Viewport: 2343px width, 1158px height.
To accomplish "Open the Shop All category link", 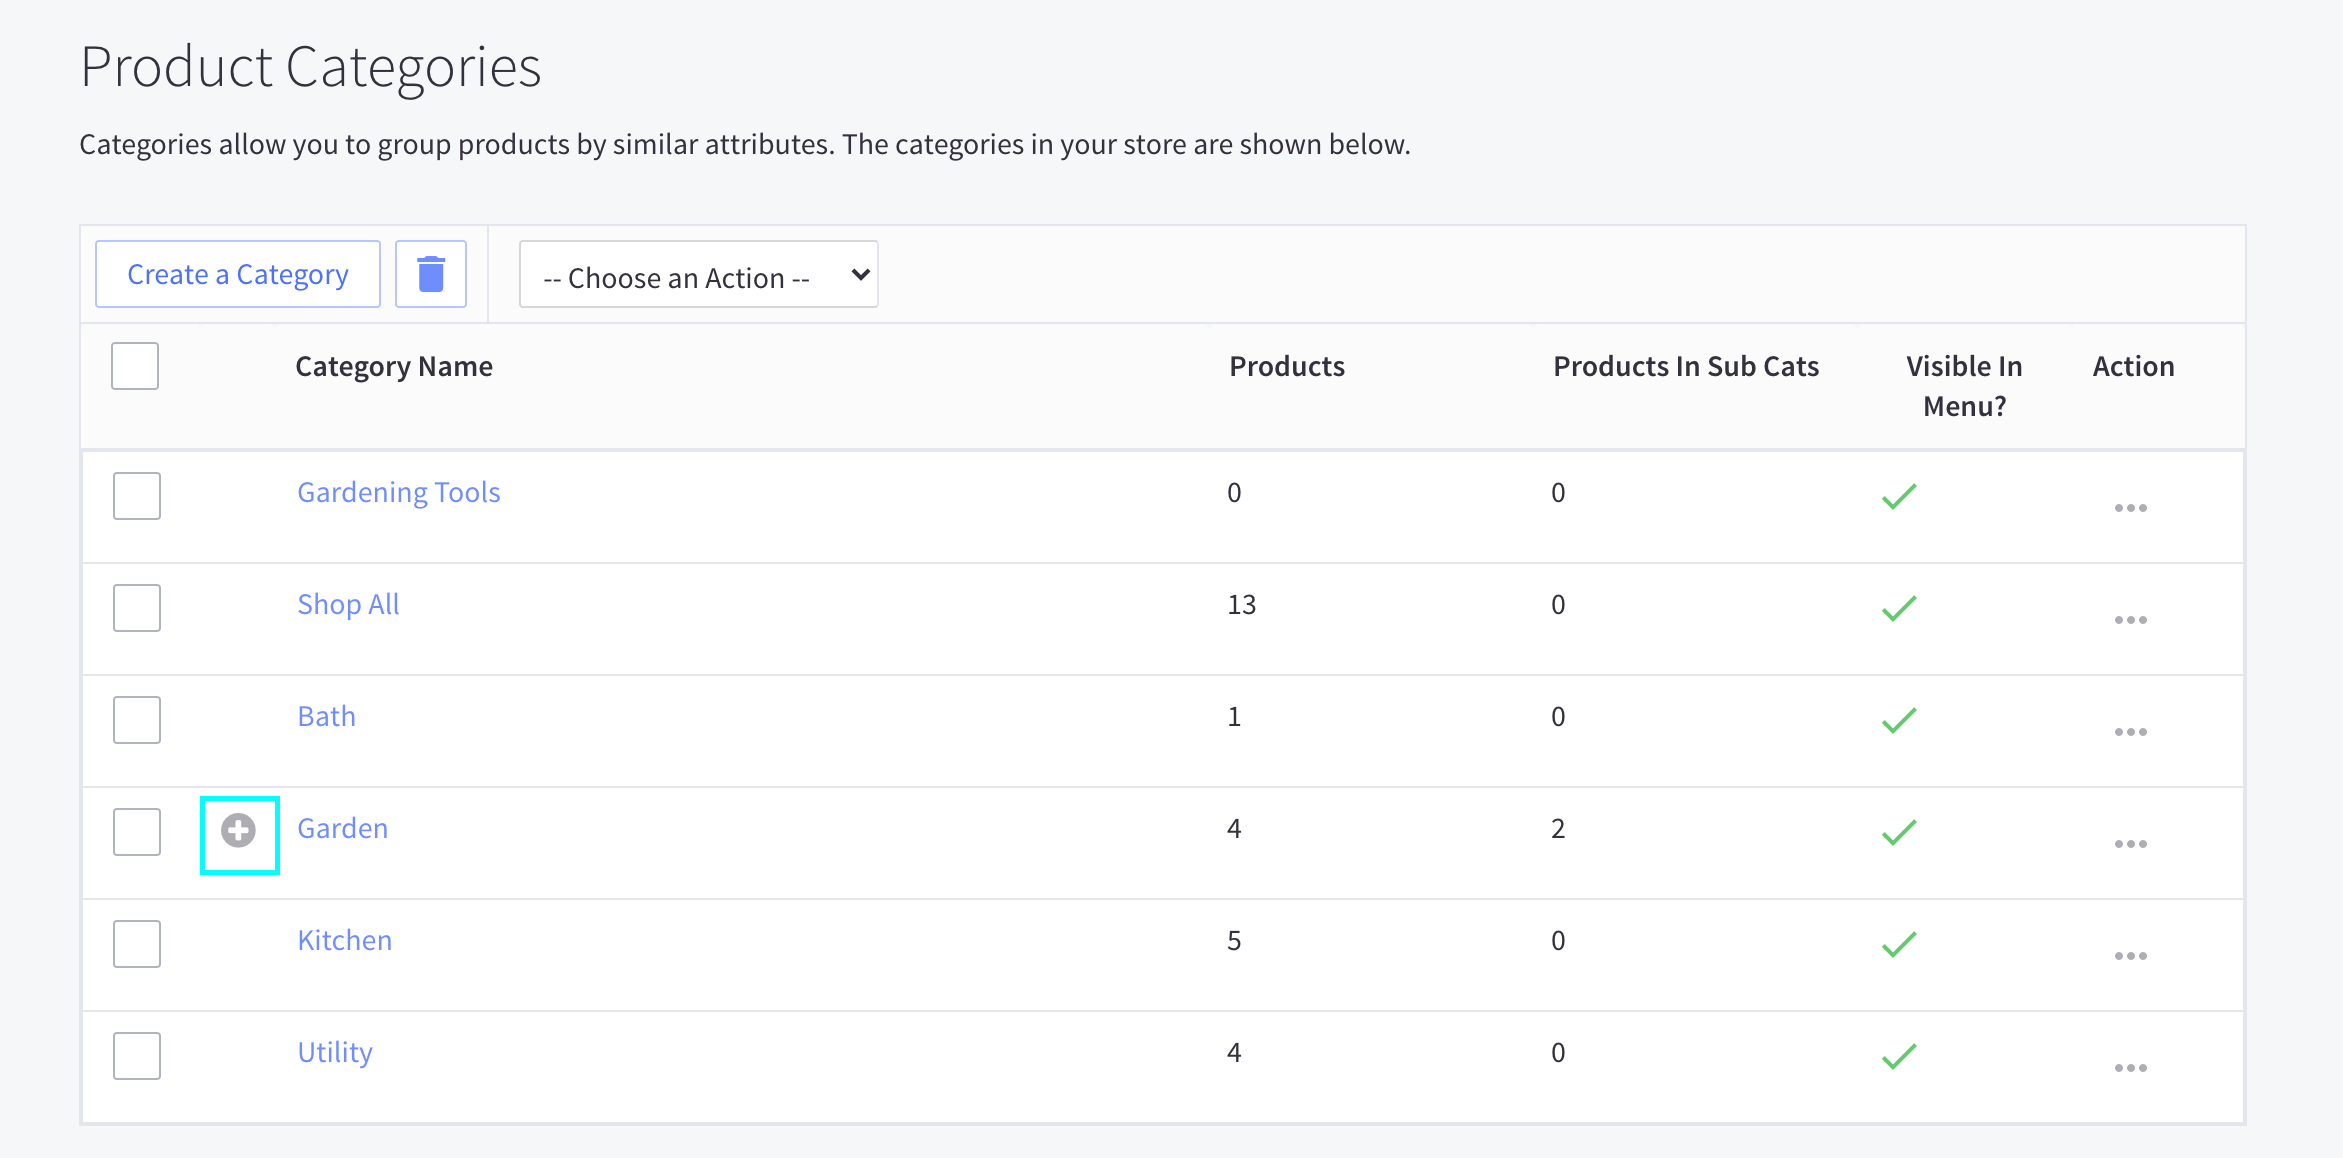I will (348, 604).
